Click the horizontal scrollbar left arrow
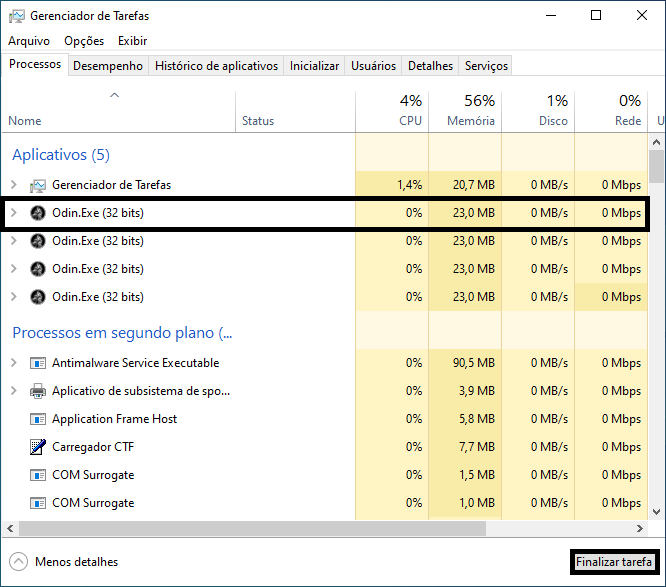The height and width of the screenshot is (587, 666). 10,529
